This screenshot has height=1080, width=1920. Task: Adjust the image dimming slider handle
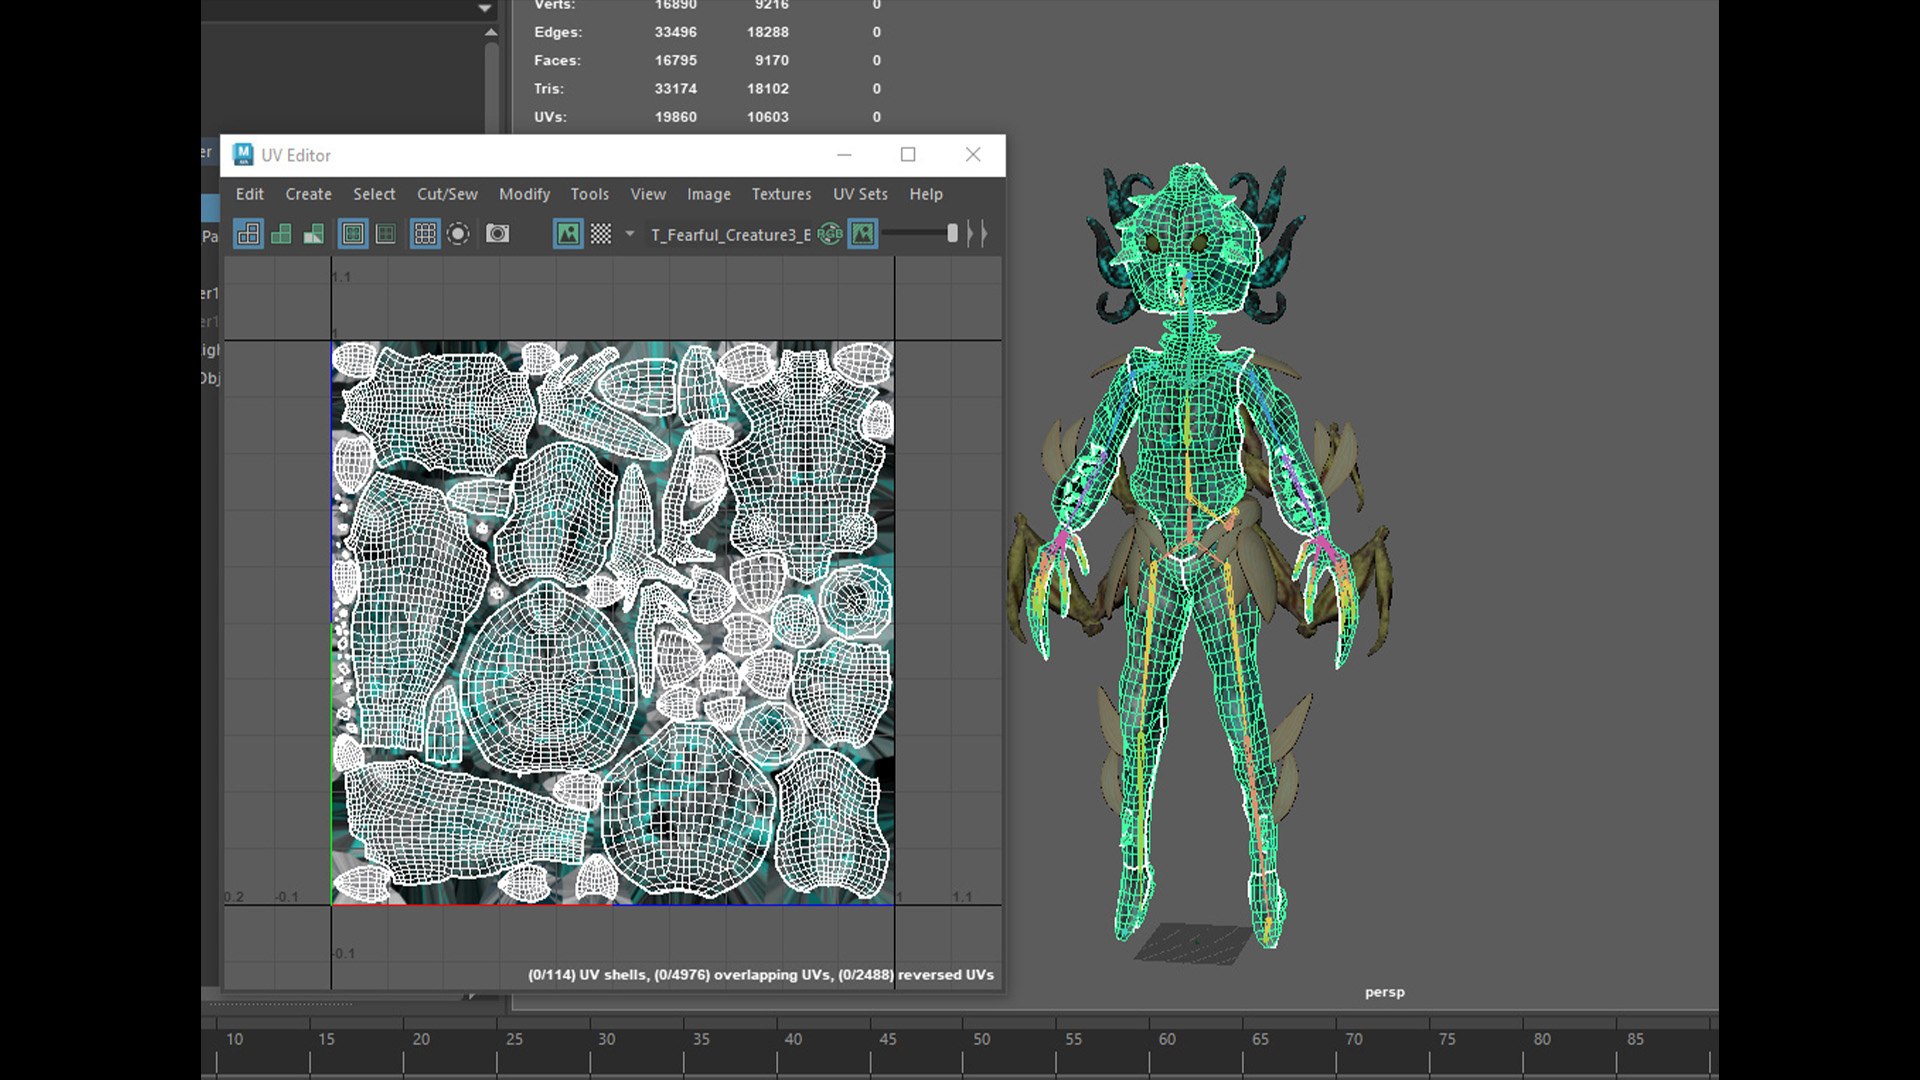point(952,233)
